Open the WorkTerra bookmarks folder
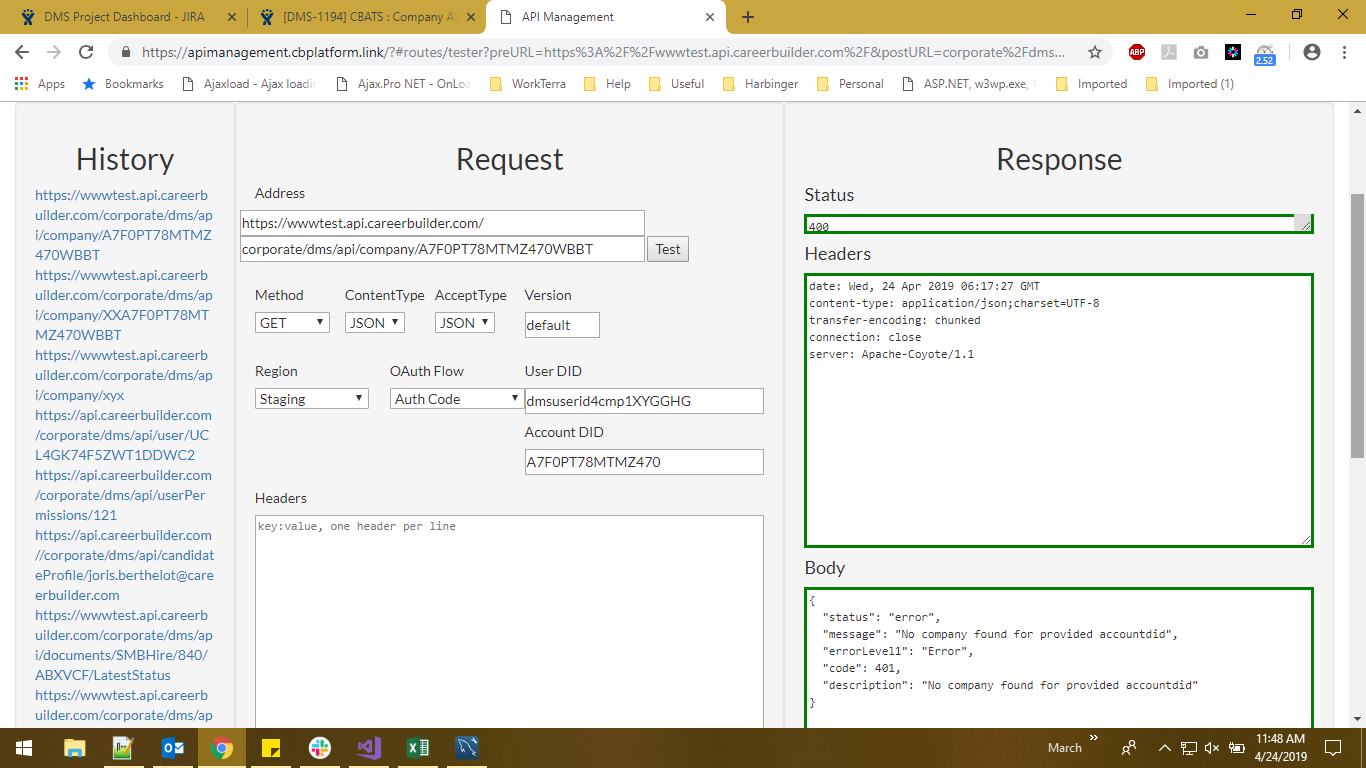The image size is (1366, 768). (527, 84)
